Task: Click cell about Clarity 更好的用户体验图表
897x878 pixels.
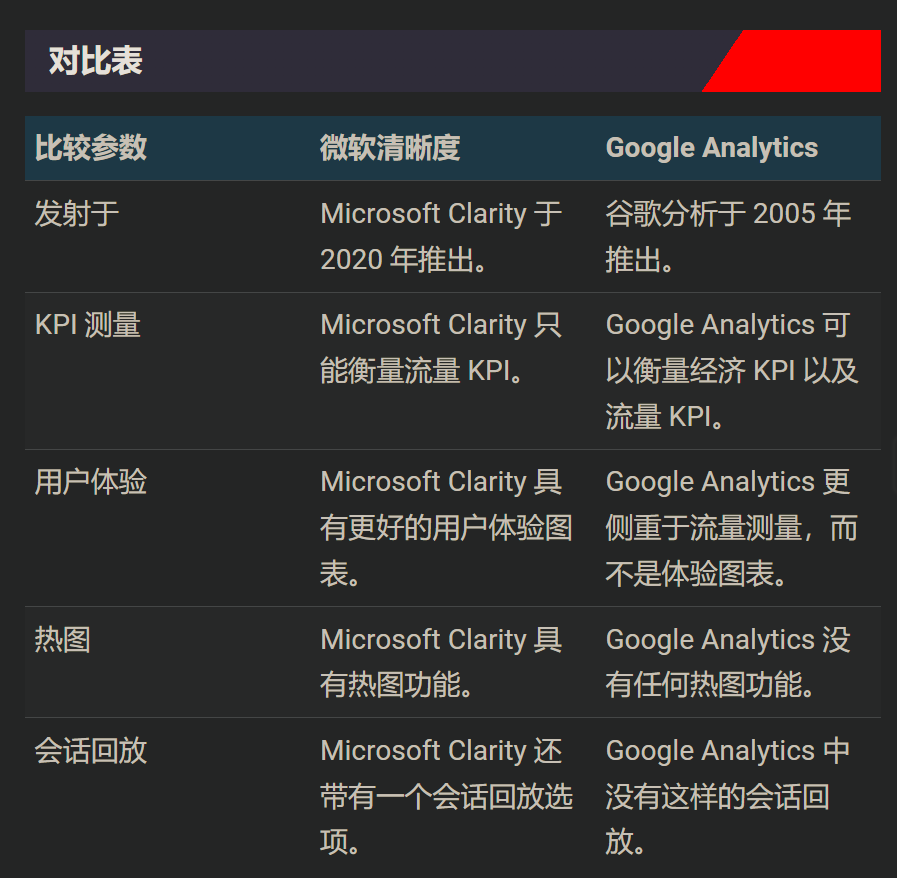Action: 445,527
